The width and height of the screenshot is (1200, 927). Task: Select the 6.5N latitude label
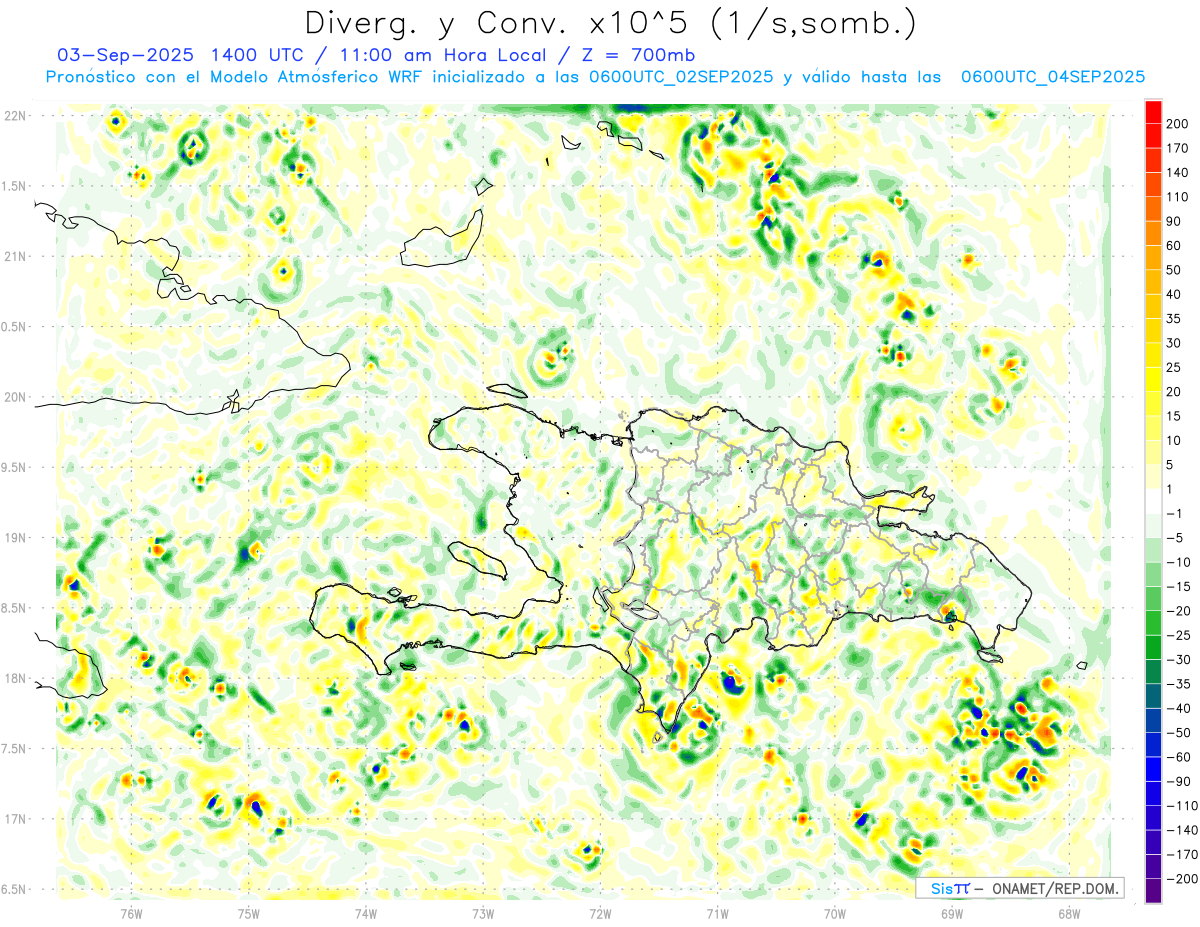14,889
